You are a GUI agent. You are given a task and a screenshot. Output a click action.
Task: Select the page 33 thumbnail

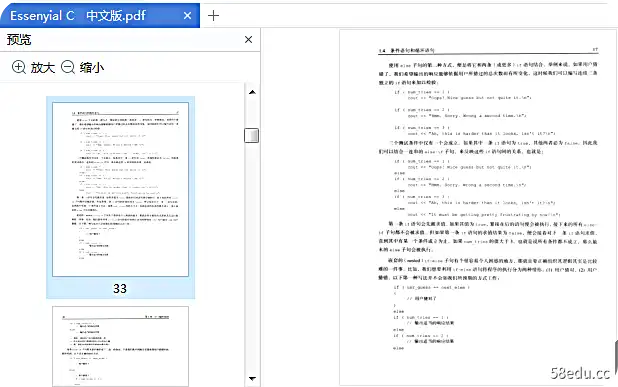coord(121,190)
